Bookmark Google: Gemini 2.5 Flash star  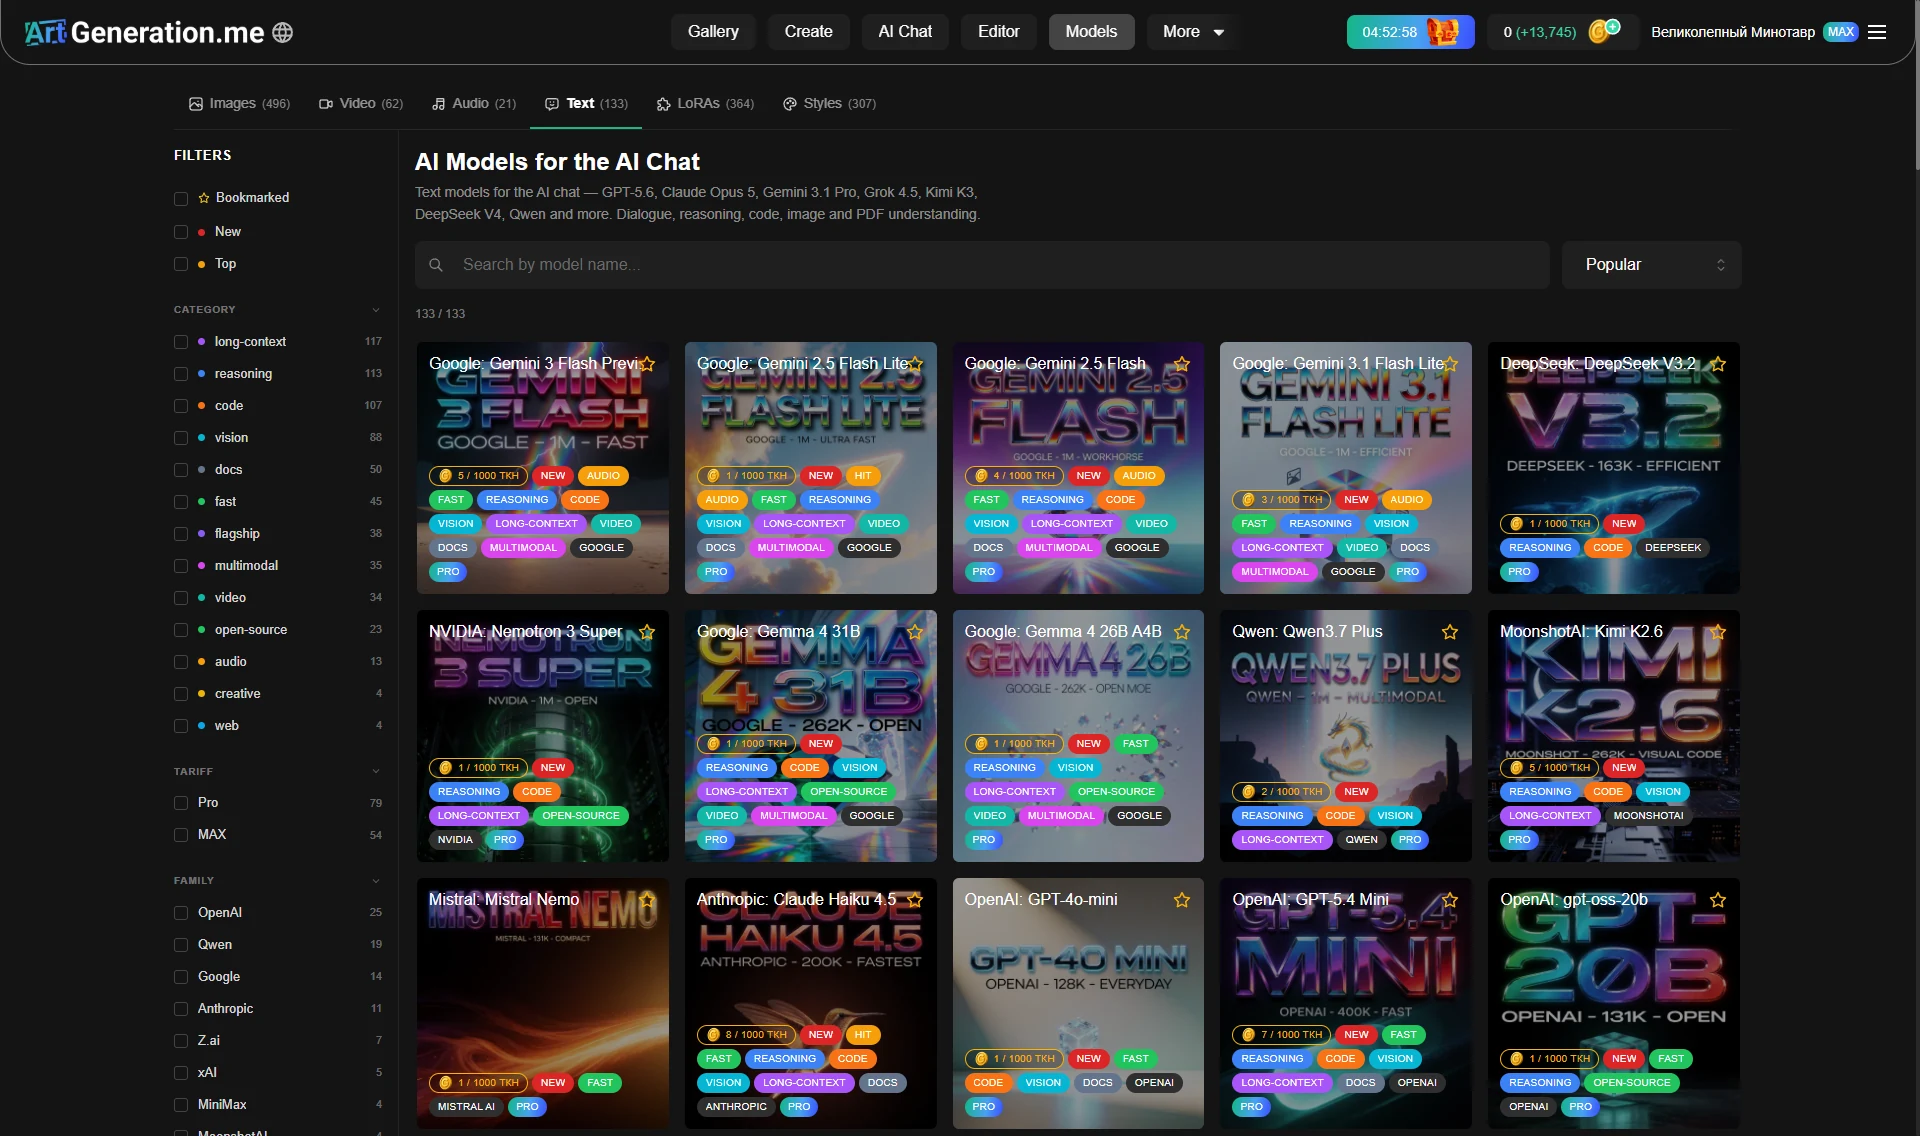(x=1182, y=364)
